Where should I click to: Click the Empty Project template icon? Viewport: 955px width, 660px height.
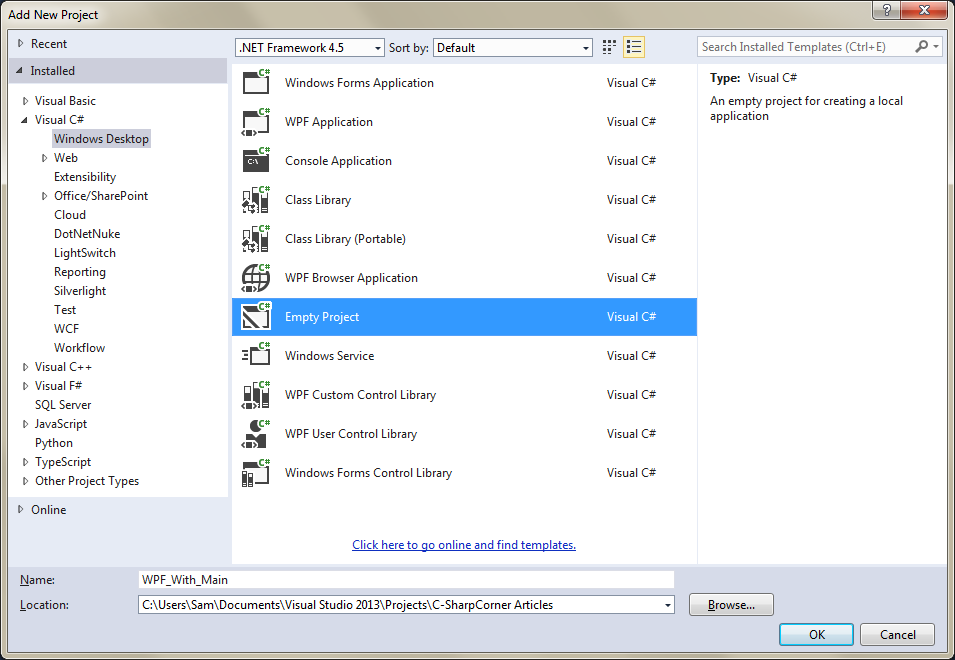click(x=256, y=317)
